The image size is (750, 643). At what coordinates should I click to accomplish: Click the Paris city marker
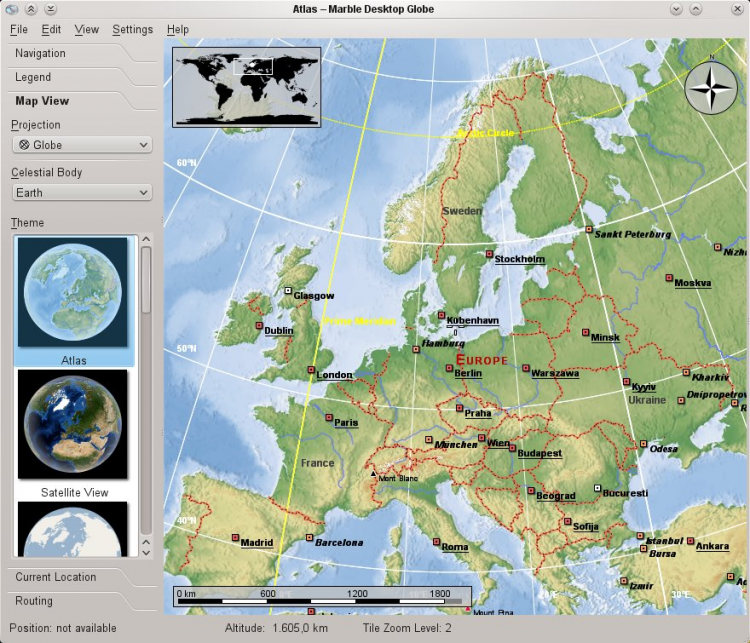329,418
